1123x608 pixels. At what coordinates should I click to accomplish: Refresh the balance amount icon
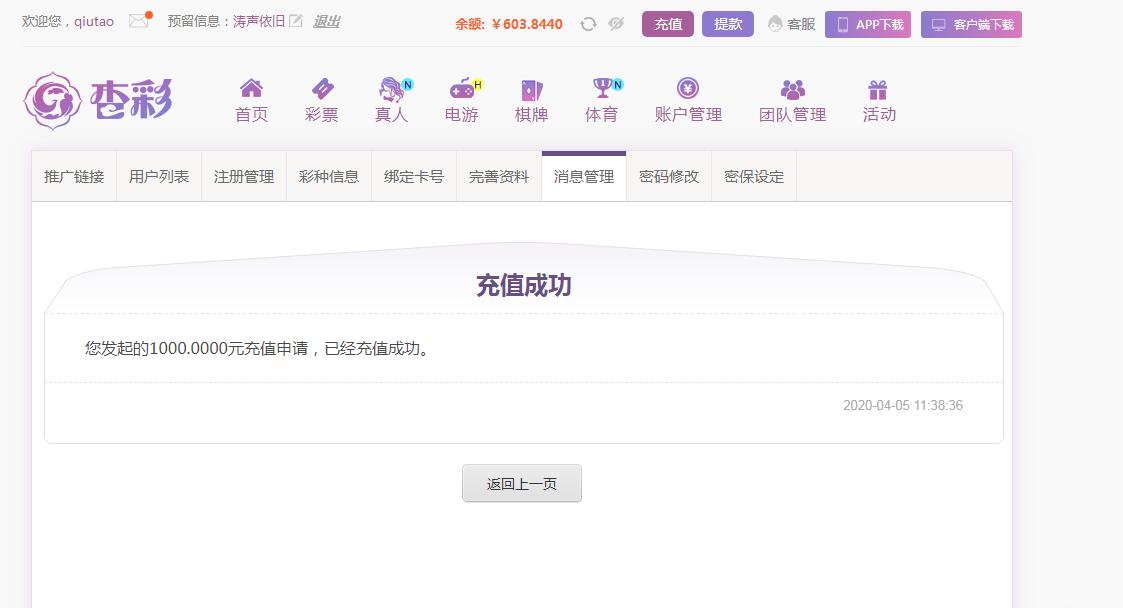588,24
